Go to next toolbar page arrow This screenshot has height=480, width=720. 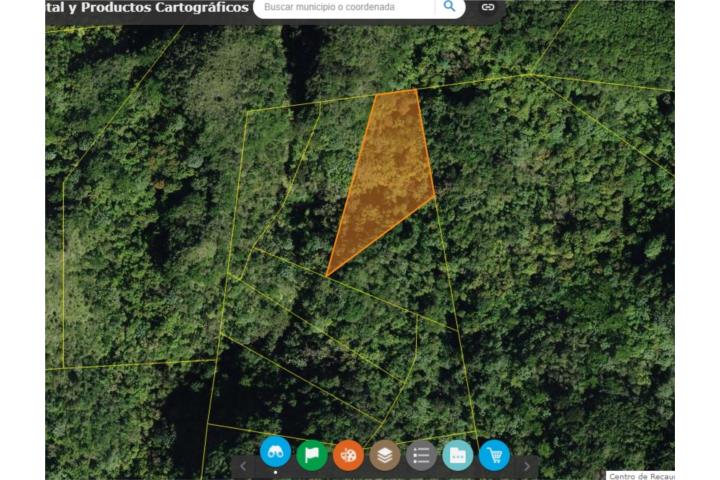[527, 467]
